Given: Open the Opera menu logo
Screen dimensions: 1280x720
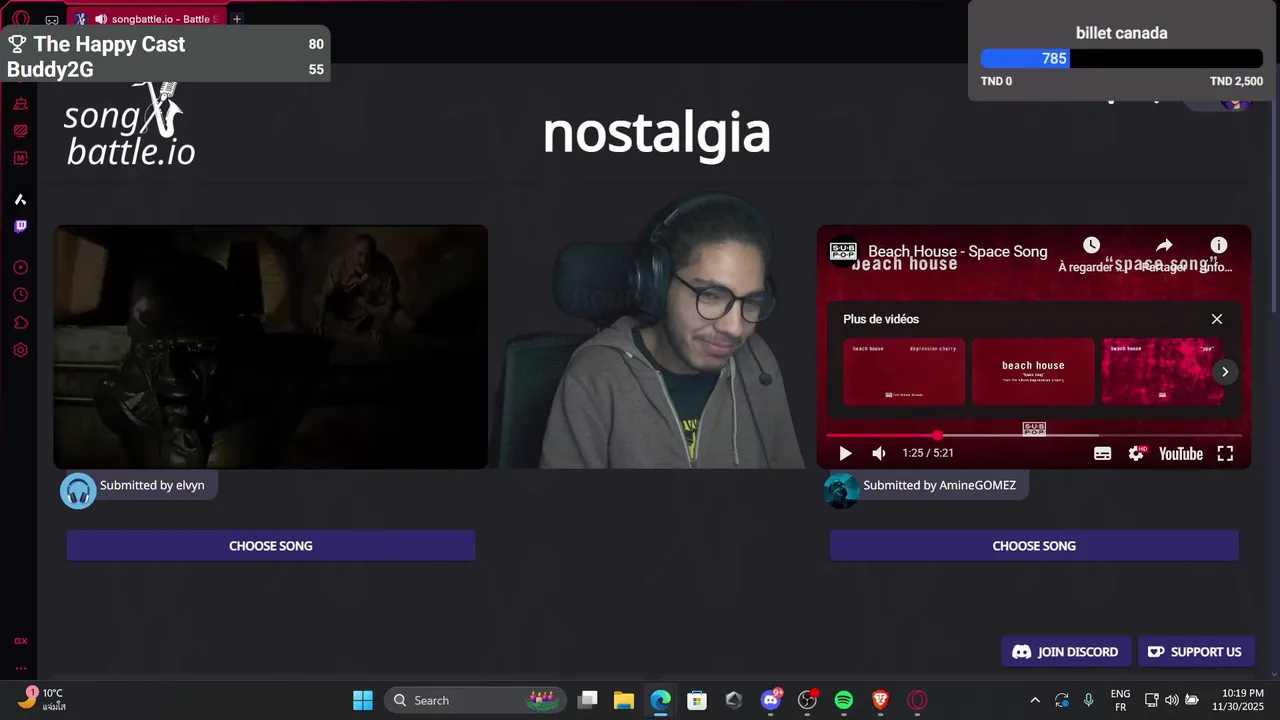Looking at the screenshot, I should (x=20, y=19).
